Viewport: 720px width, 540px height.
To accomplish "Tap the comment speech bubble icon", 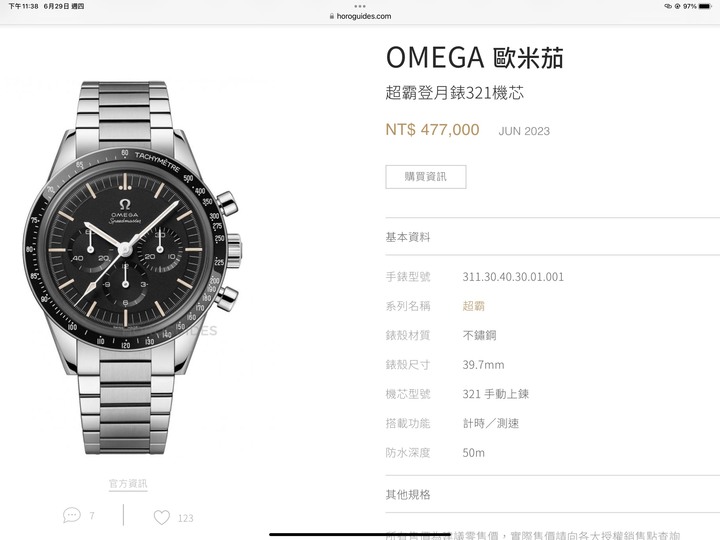I will (72, 515).
